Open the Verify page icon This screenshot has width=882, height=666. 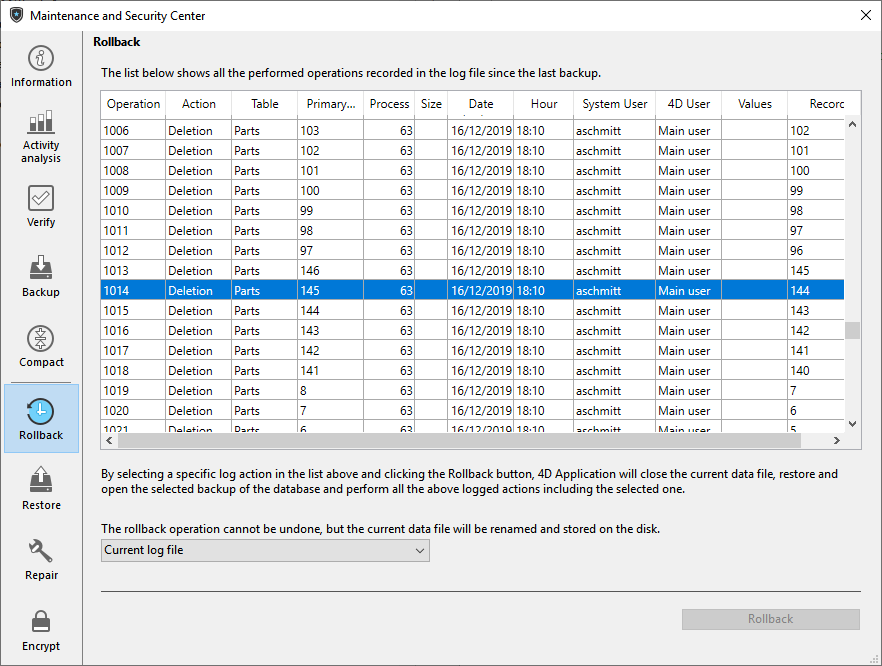click(x=41, y=199)
